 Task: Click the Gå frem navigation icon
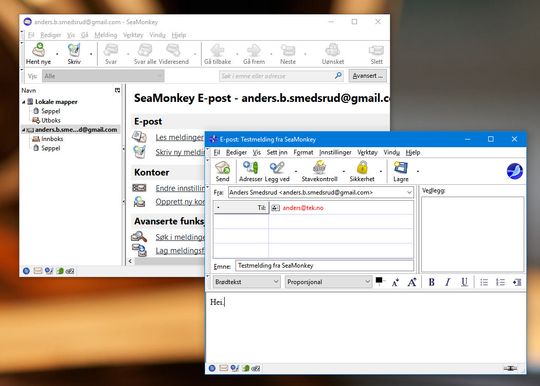[x=254, y=54]
